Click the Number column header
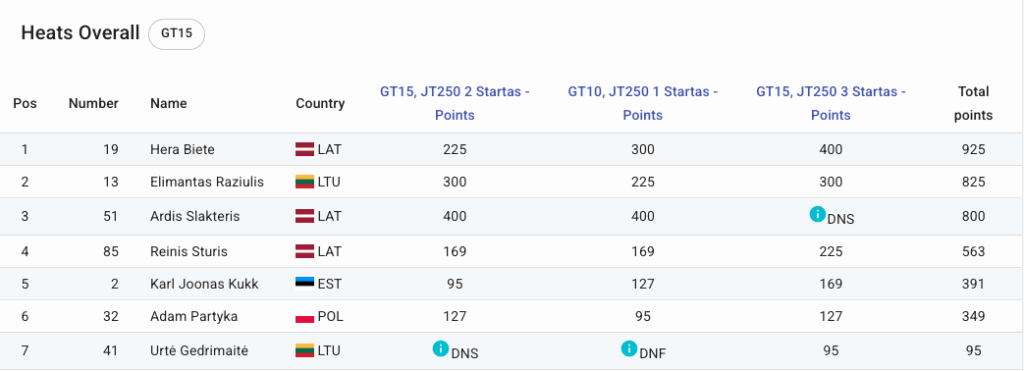This screenshot has width=1024, height=371. (93, 103)
